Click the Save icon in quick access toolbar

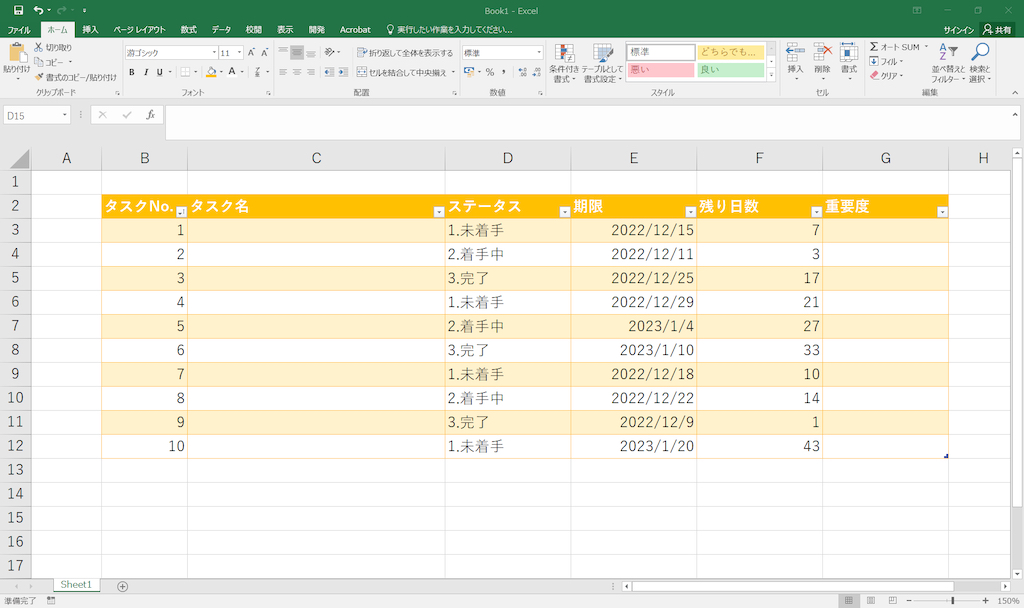click(18, 10)
